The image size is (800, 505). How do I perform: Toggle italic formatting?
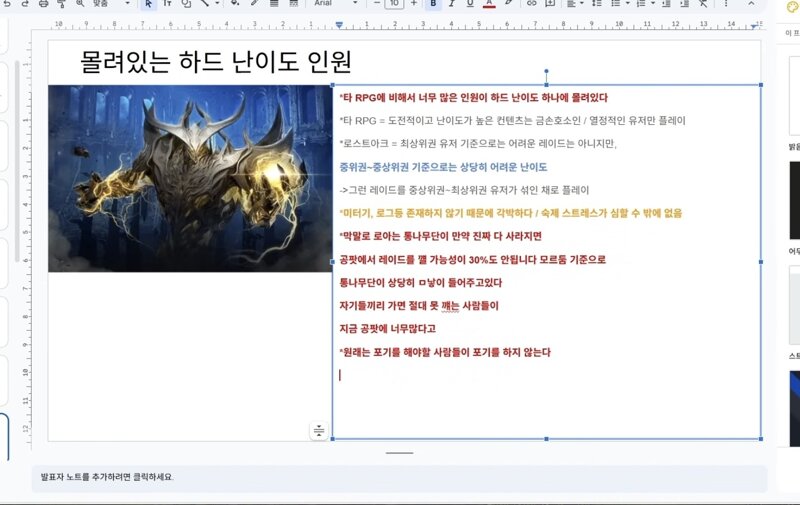tap(452, 4)
